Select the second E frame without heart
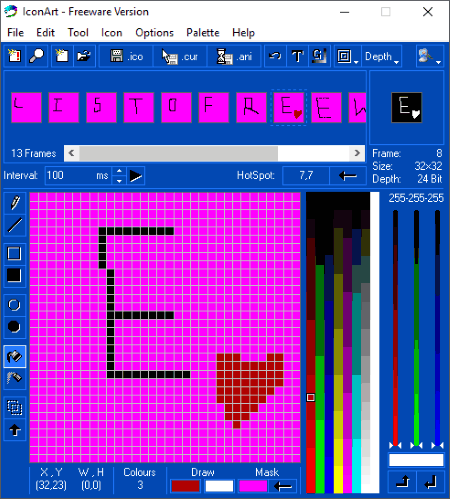 [326, 107]
